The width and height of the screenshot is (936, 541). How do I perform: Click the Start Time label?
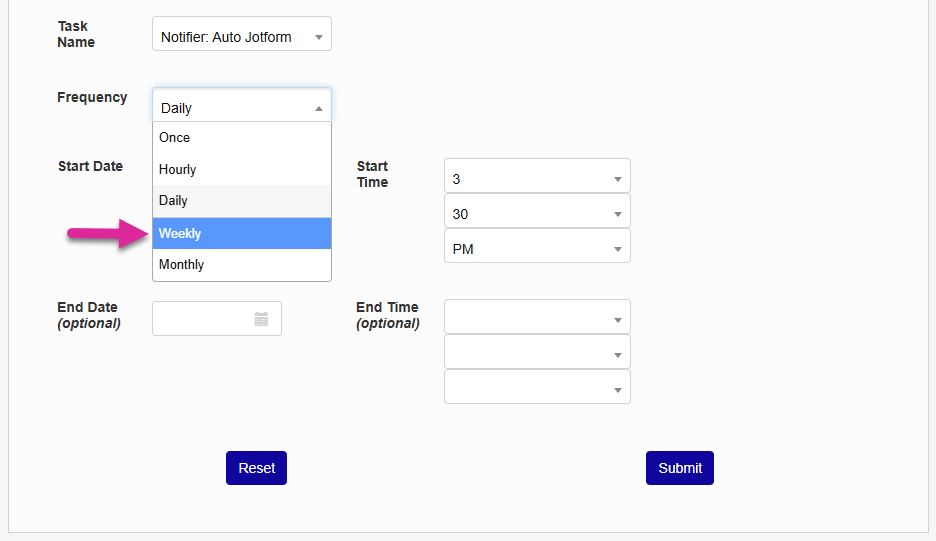(x=372, y=174)
